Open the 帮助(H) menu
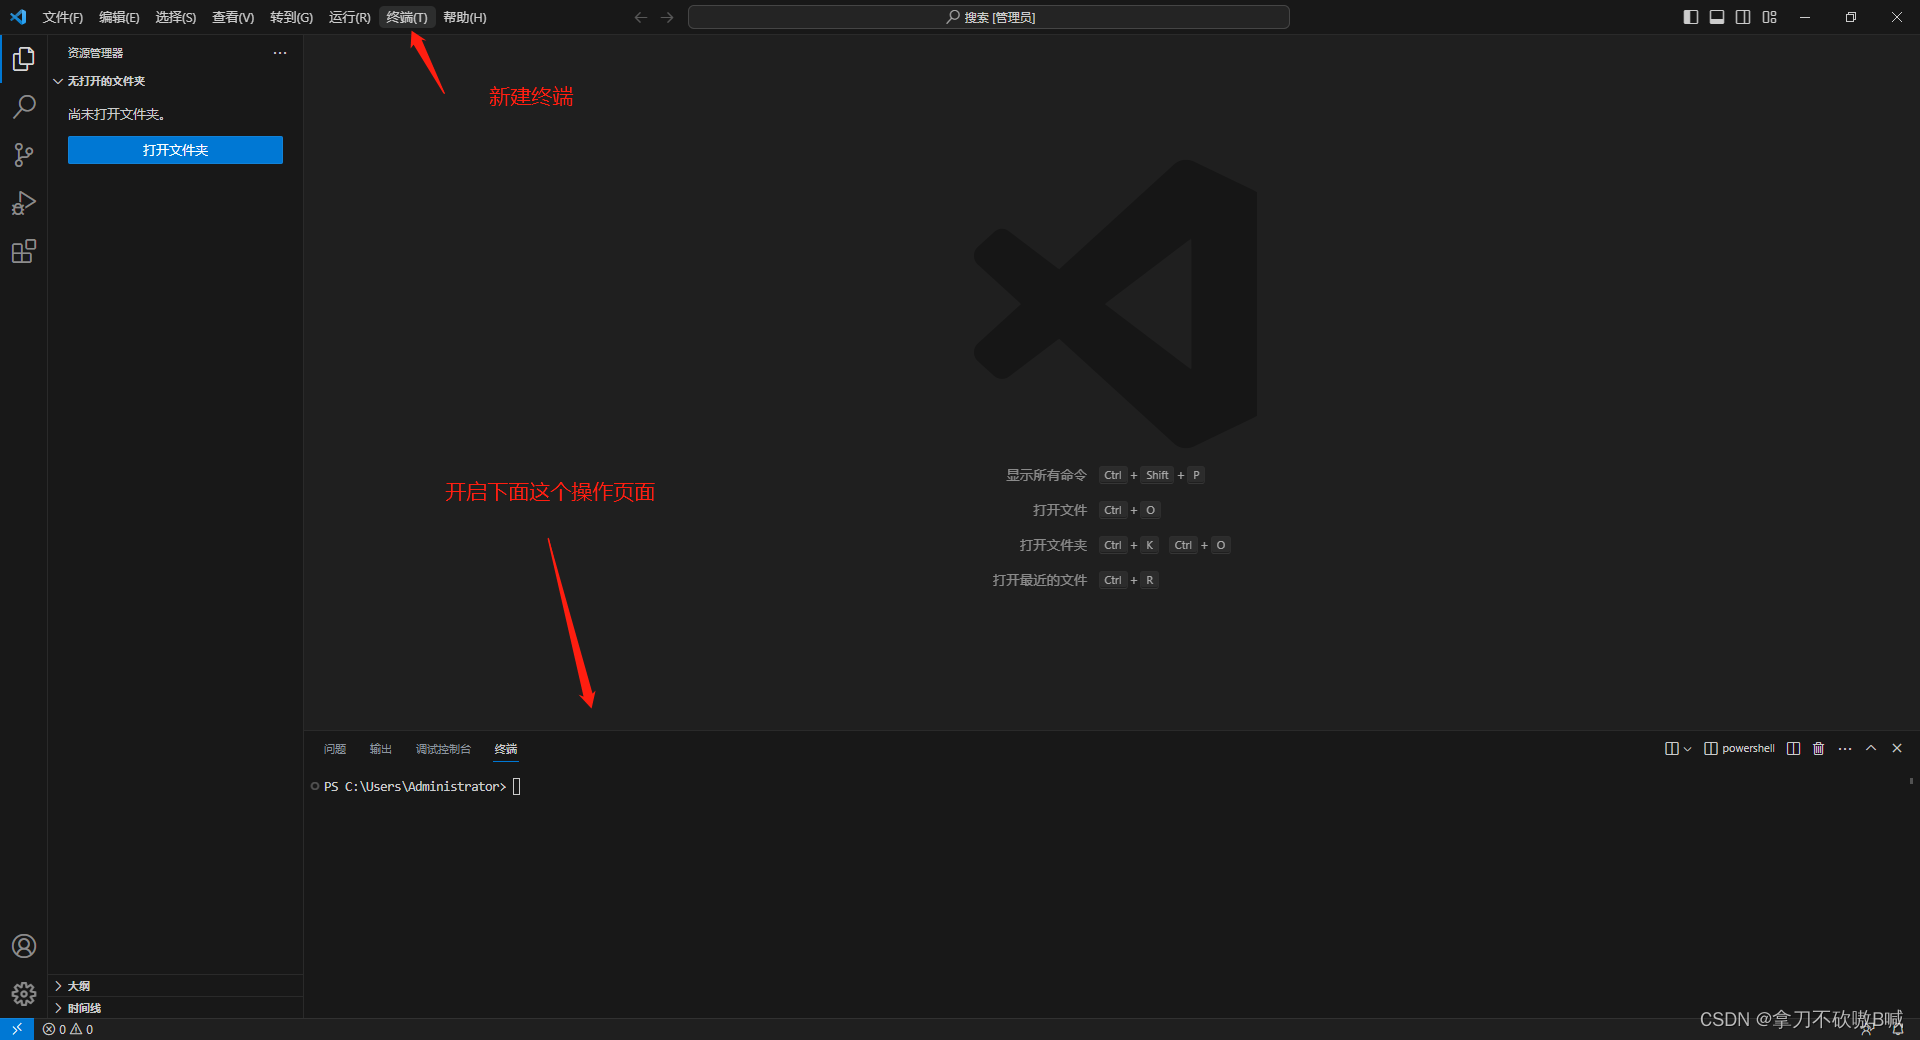The width and height of the screenshot is (1920, 1040). pyautogui.click(x=464, y=17)
